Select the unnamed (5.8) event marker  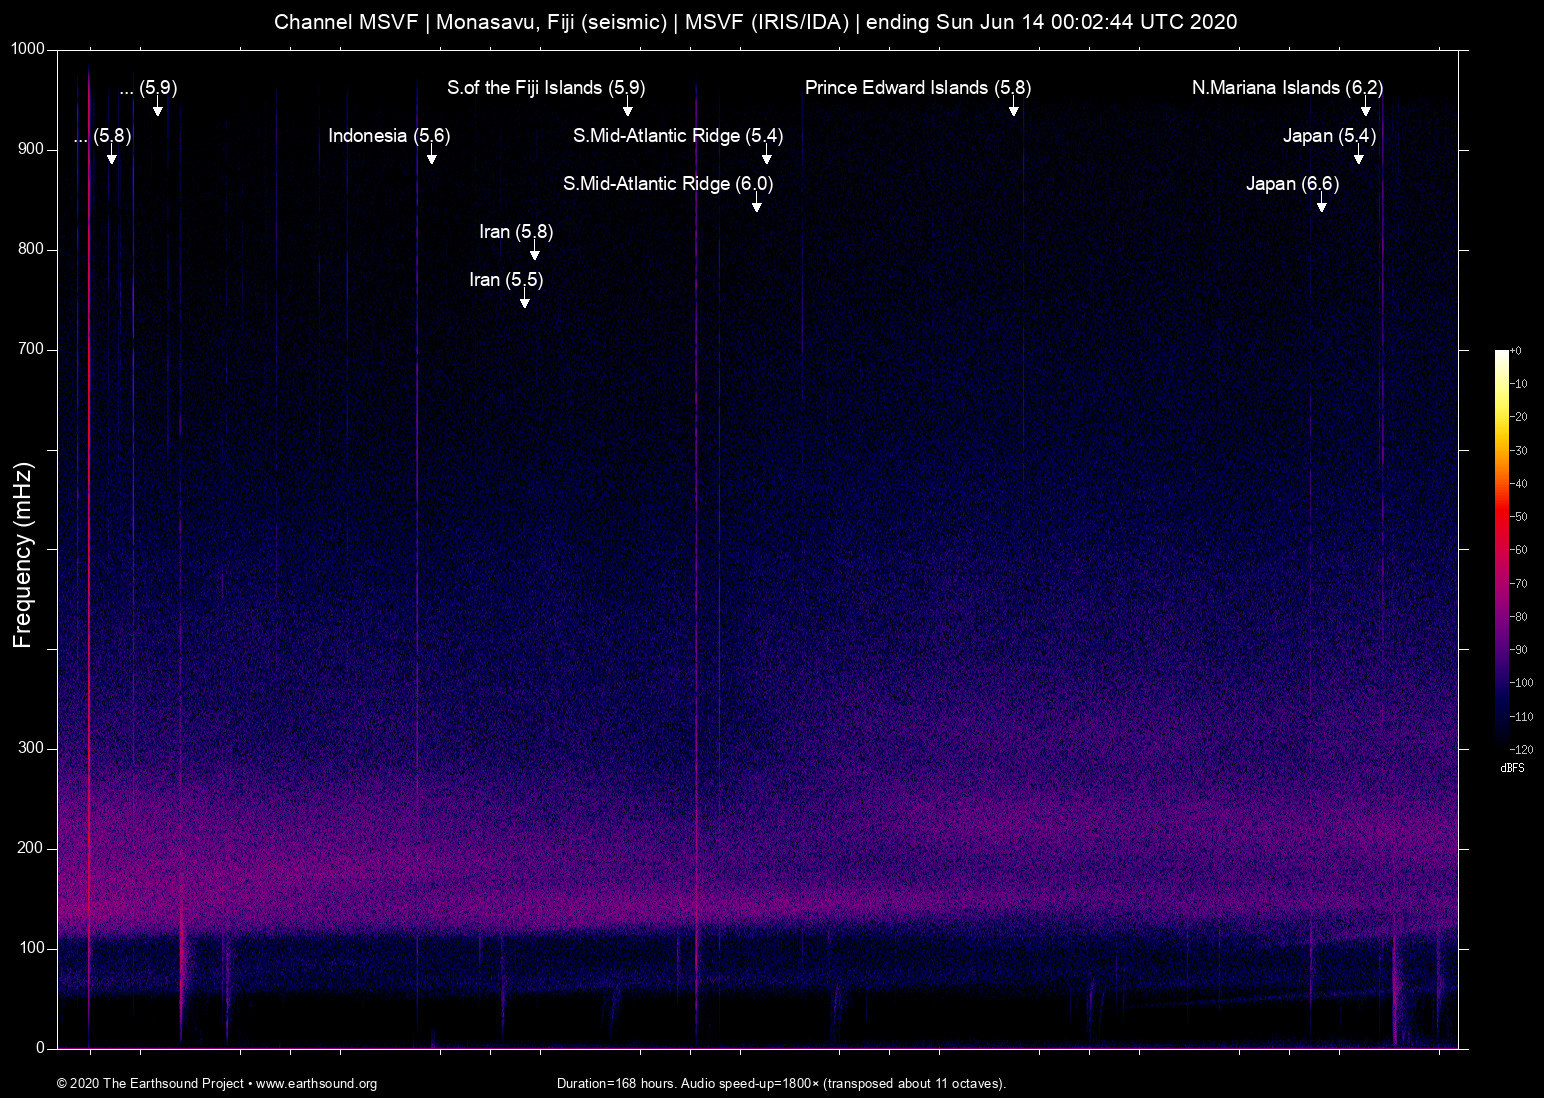point(102,137)
